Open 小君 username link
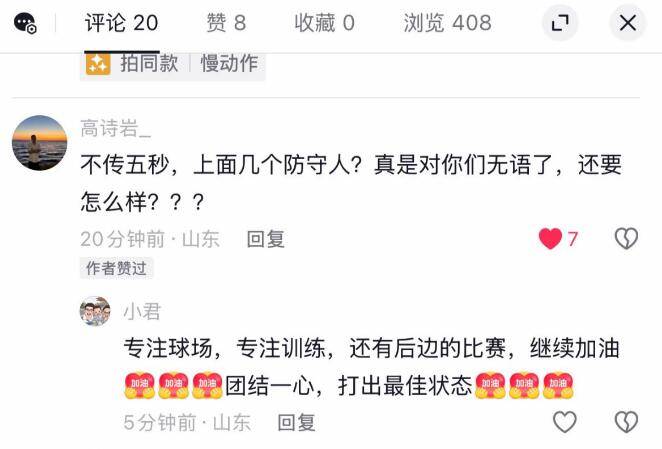 point(142,312)
